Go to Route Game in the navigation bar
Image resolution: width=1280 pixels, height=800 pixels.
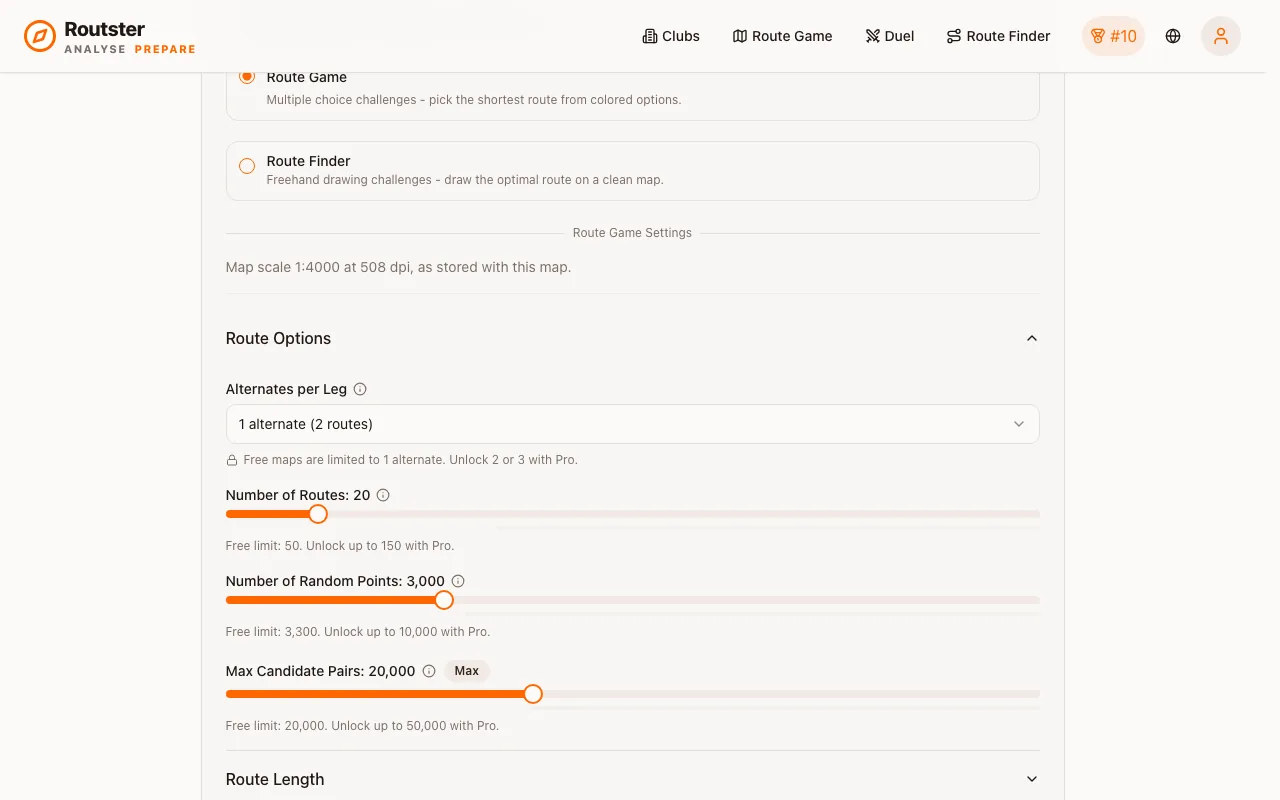(x=782, y=36)
